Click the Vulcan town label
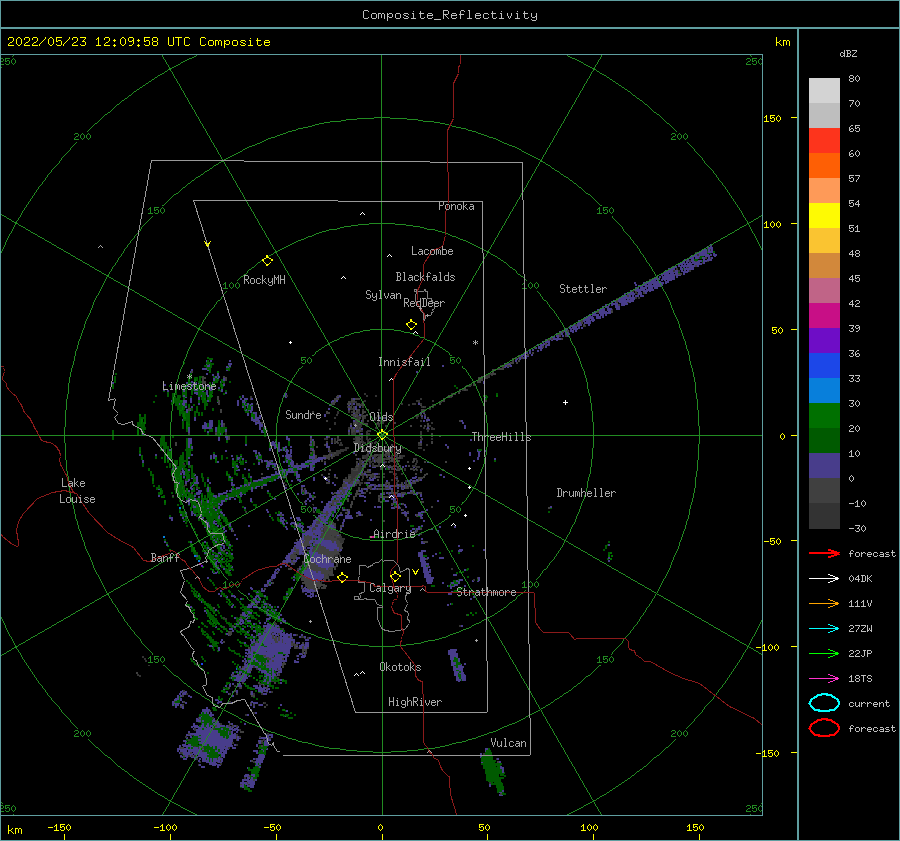The width and height of the screenshot is (900, 841). [508, 743]
